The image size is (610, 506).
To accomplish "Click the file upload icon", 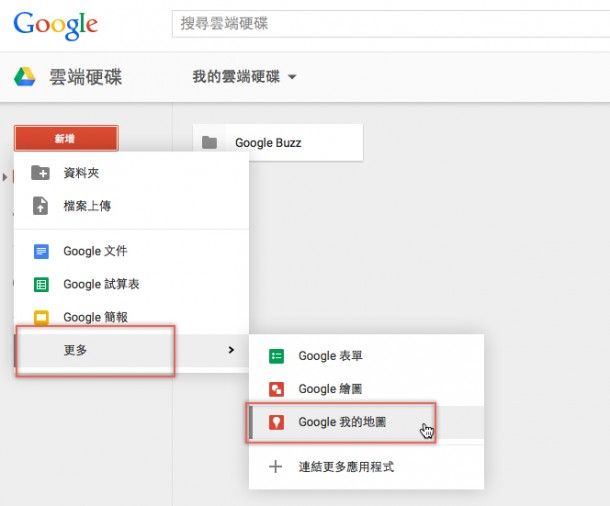I will pyautogui.click(x=41, y=206).
